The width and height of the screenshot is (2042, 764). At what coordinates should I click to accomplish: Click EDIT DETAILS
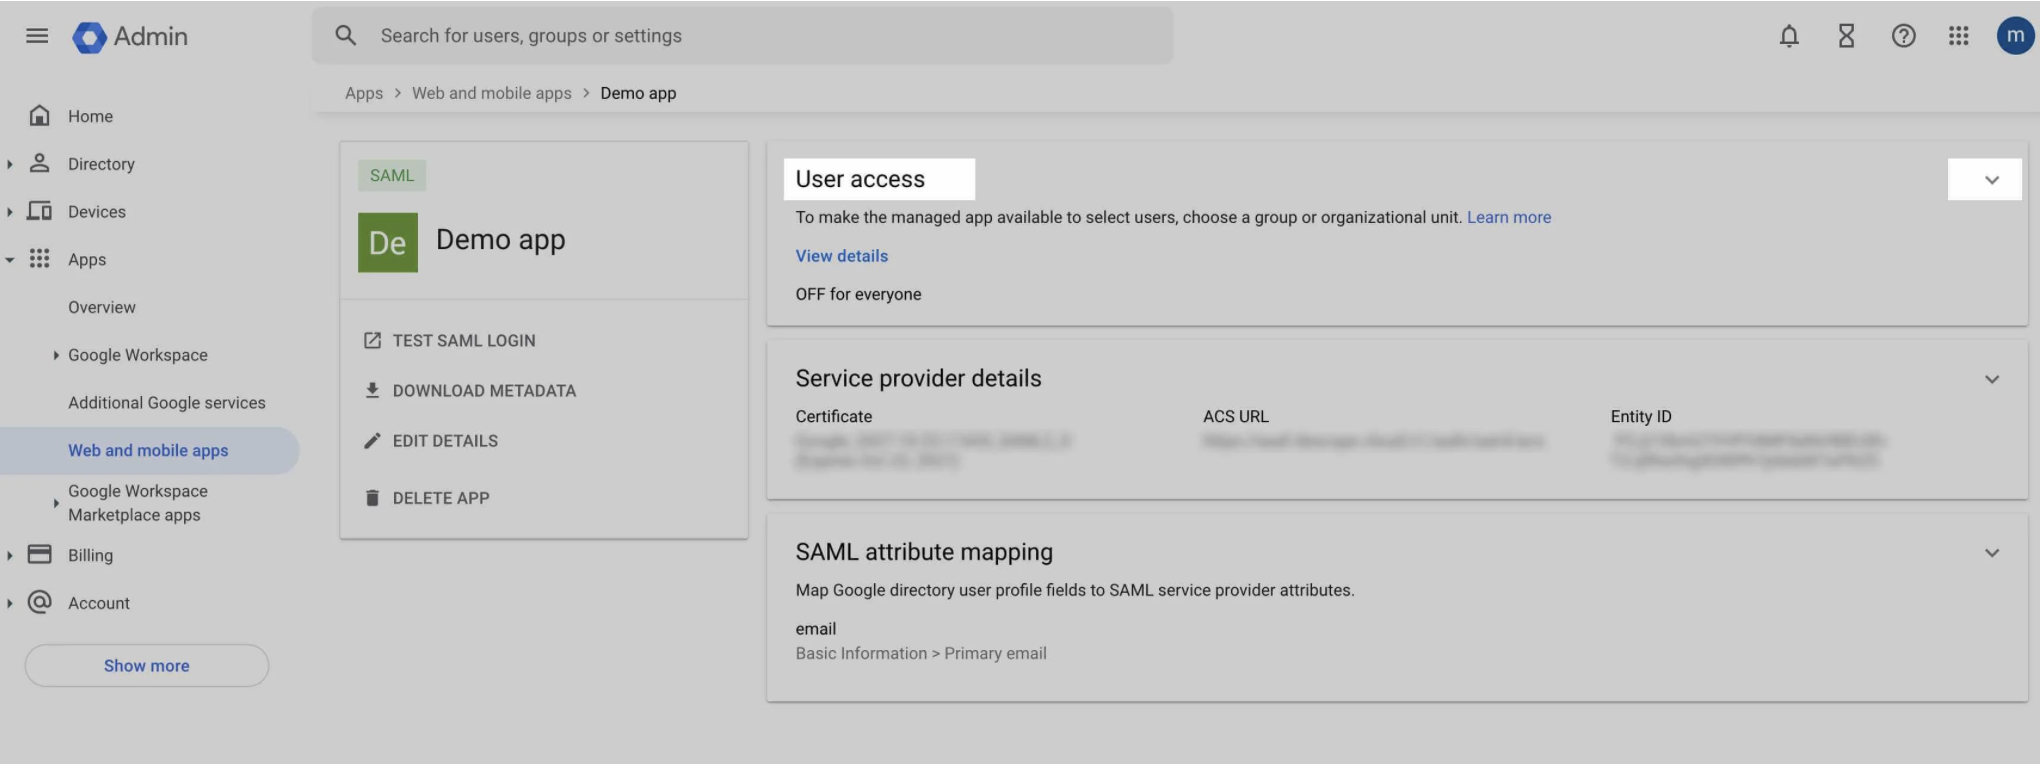[x=445, y=441]
